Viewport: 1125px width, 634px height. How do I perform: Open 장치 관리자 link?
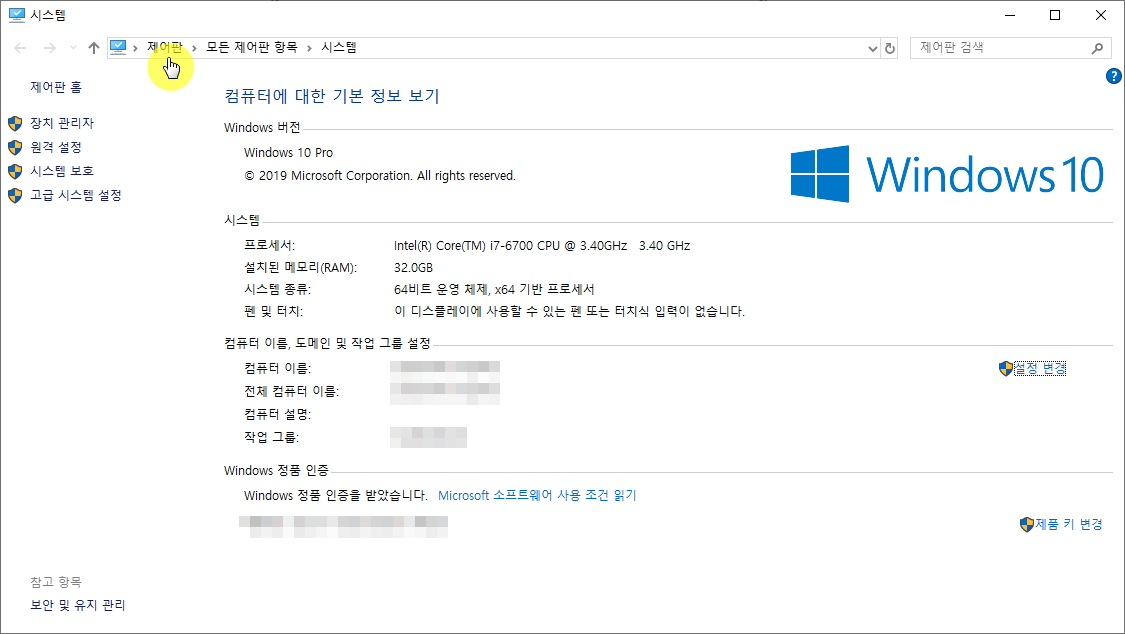(62, 123)
